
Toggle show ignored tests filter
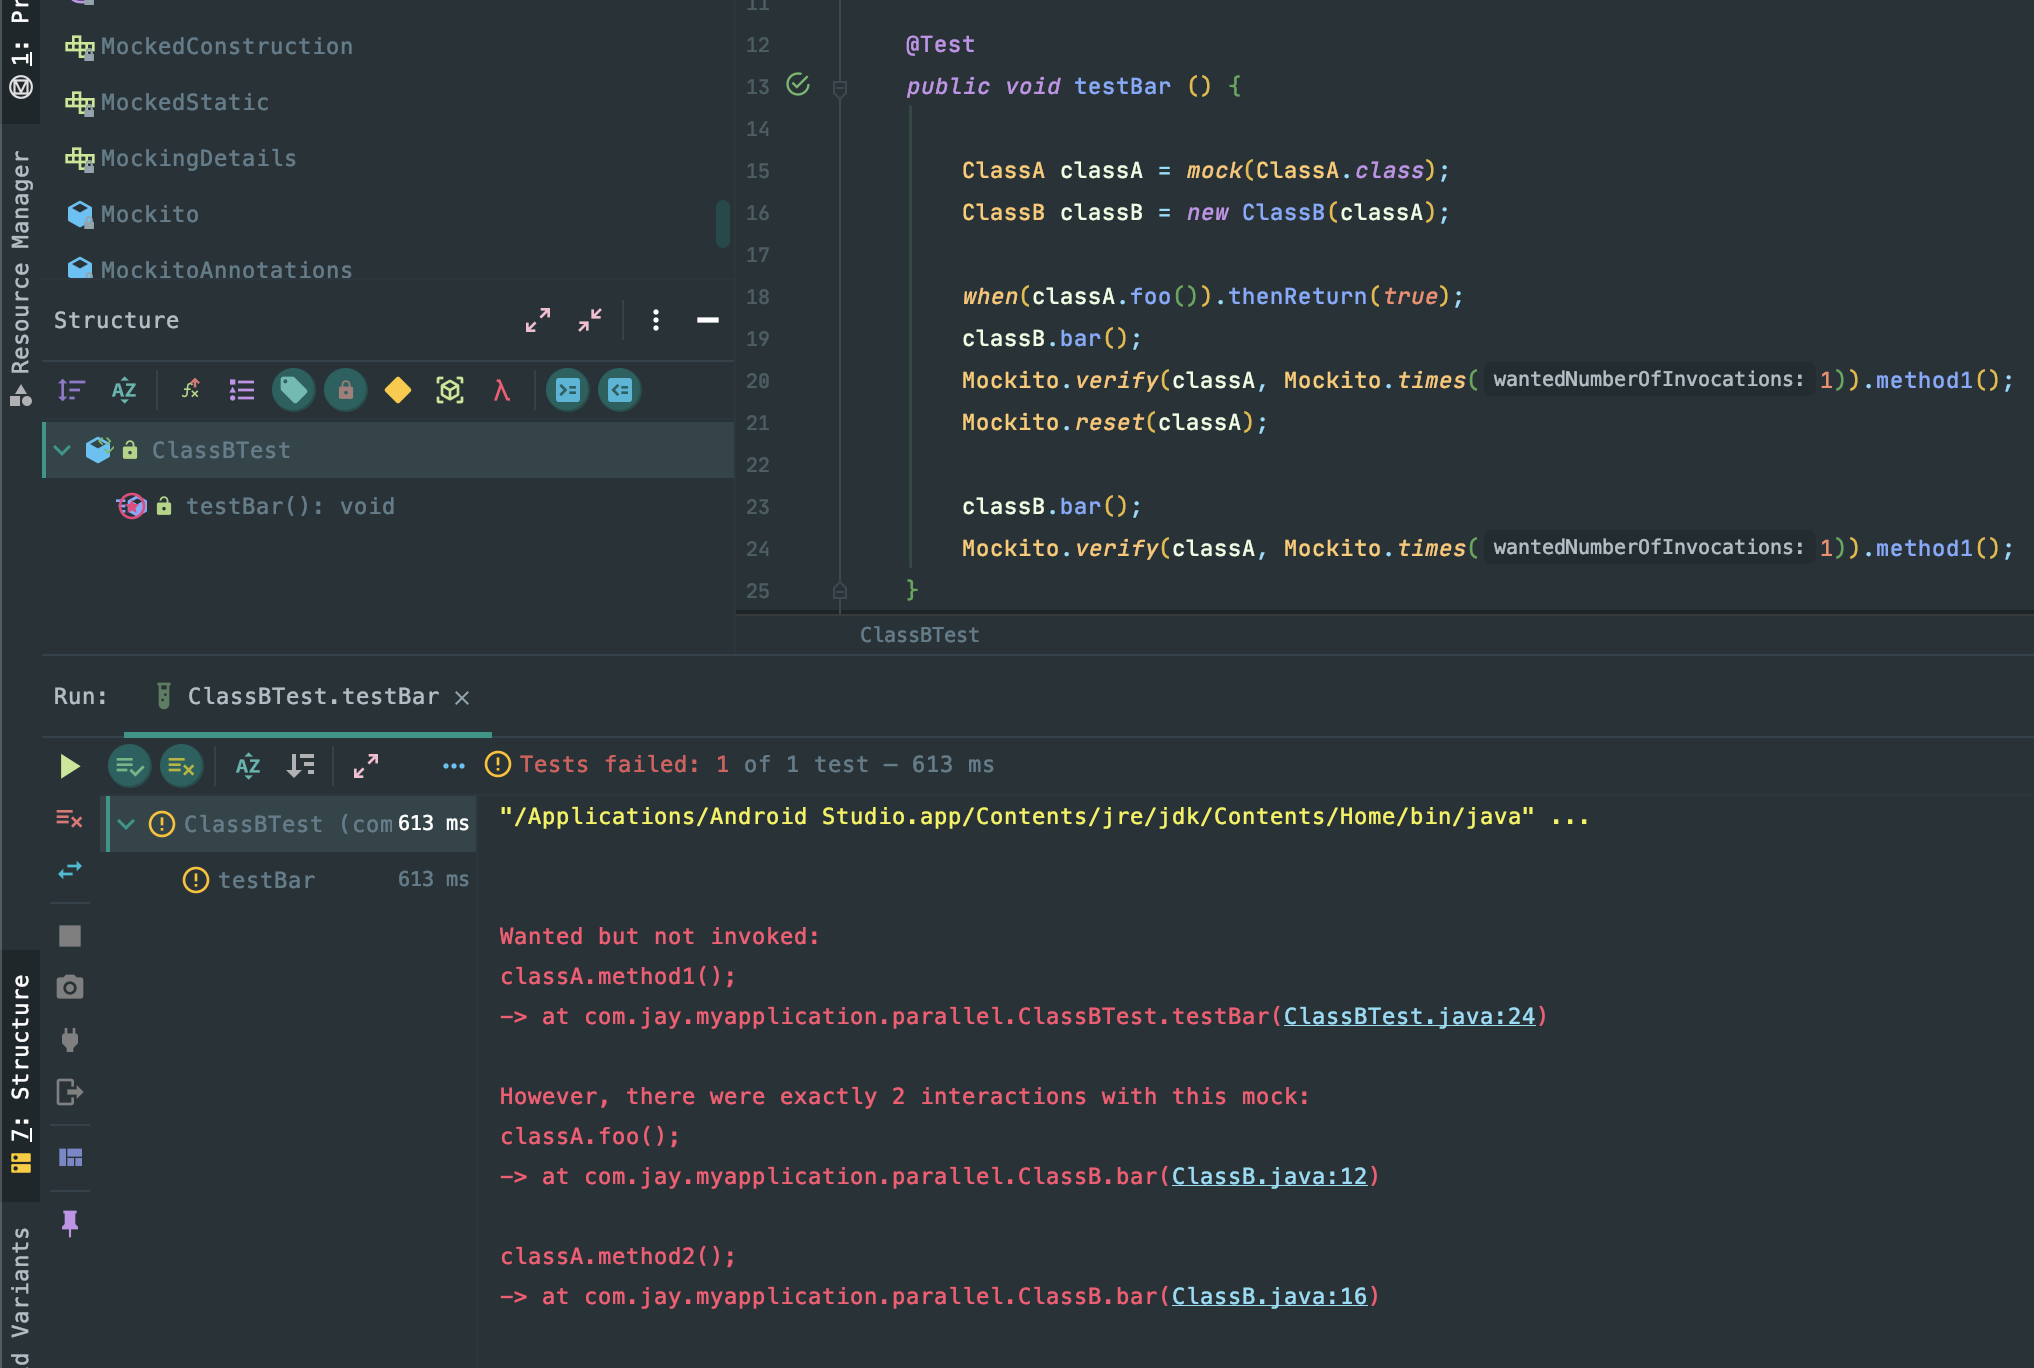click(x=181, y=766)
